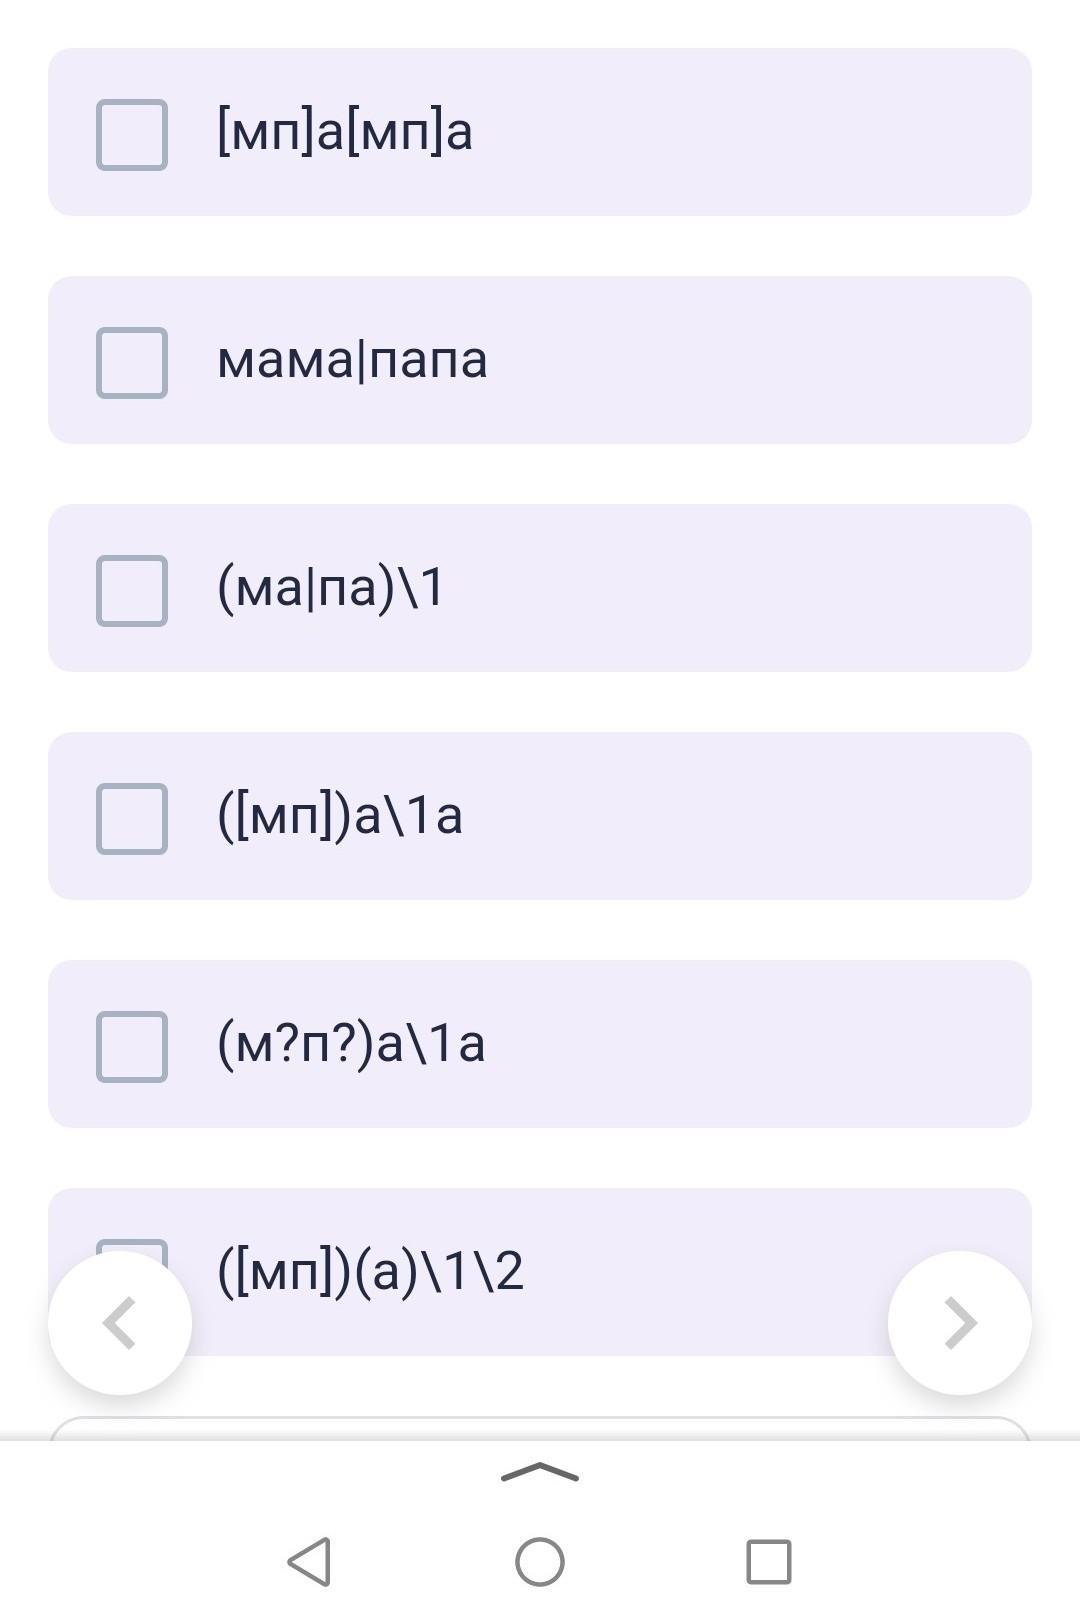Click the (ма|па)\1 answer text

pos(331,588)
